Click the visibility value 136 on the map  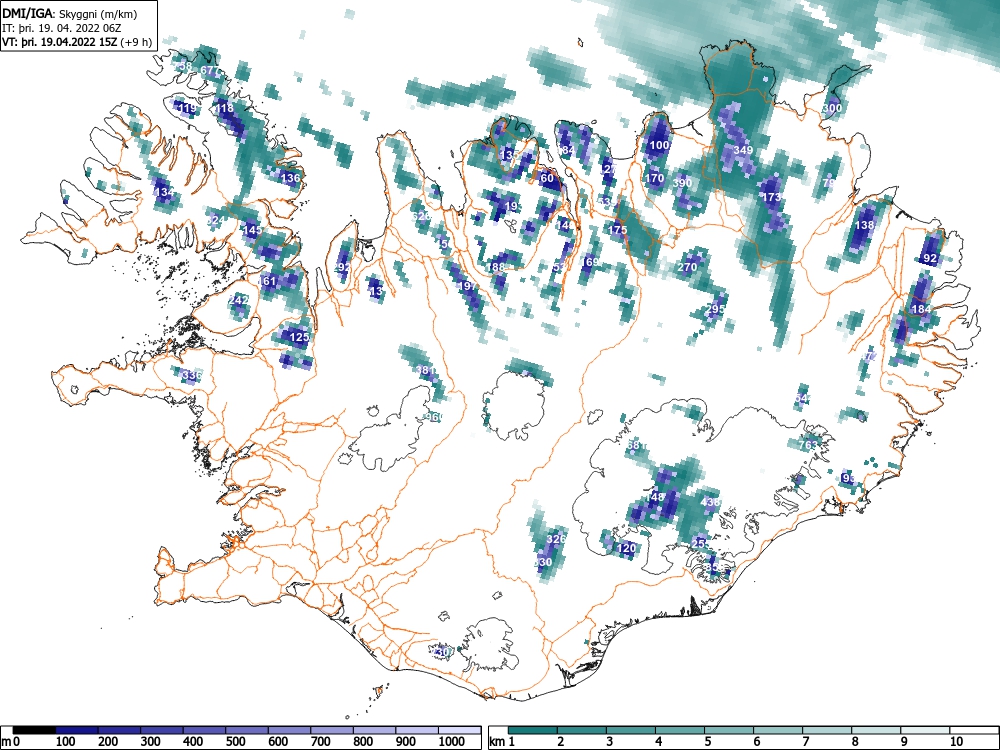290,178
